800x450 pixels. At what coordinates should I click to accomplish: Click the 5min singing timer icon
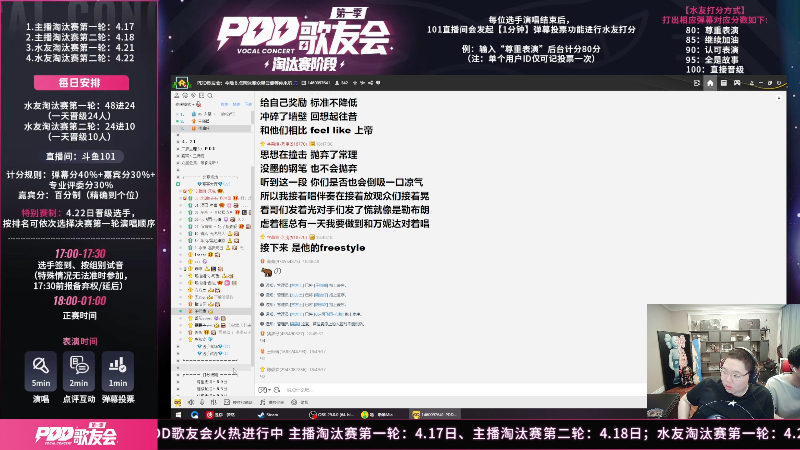[41, 371]
